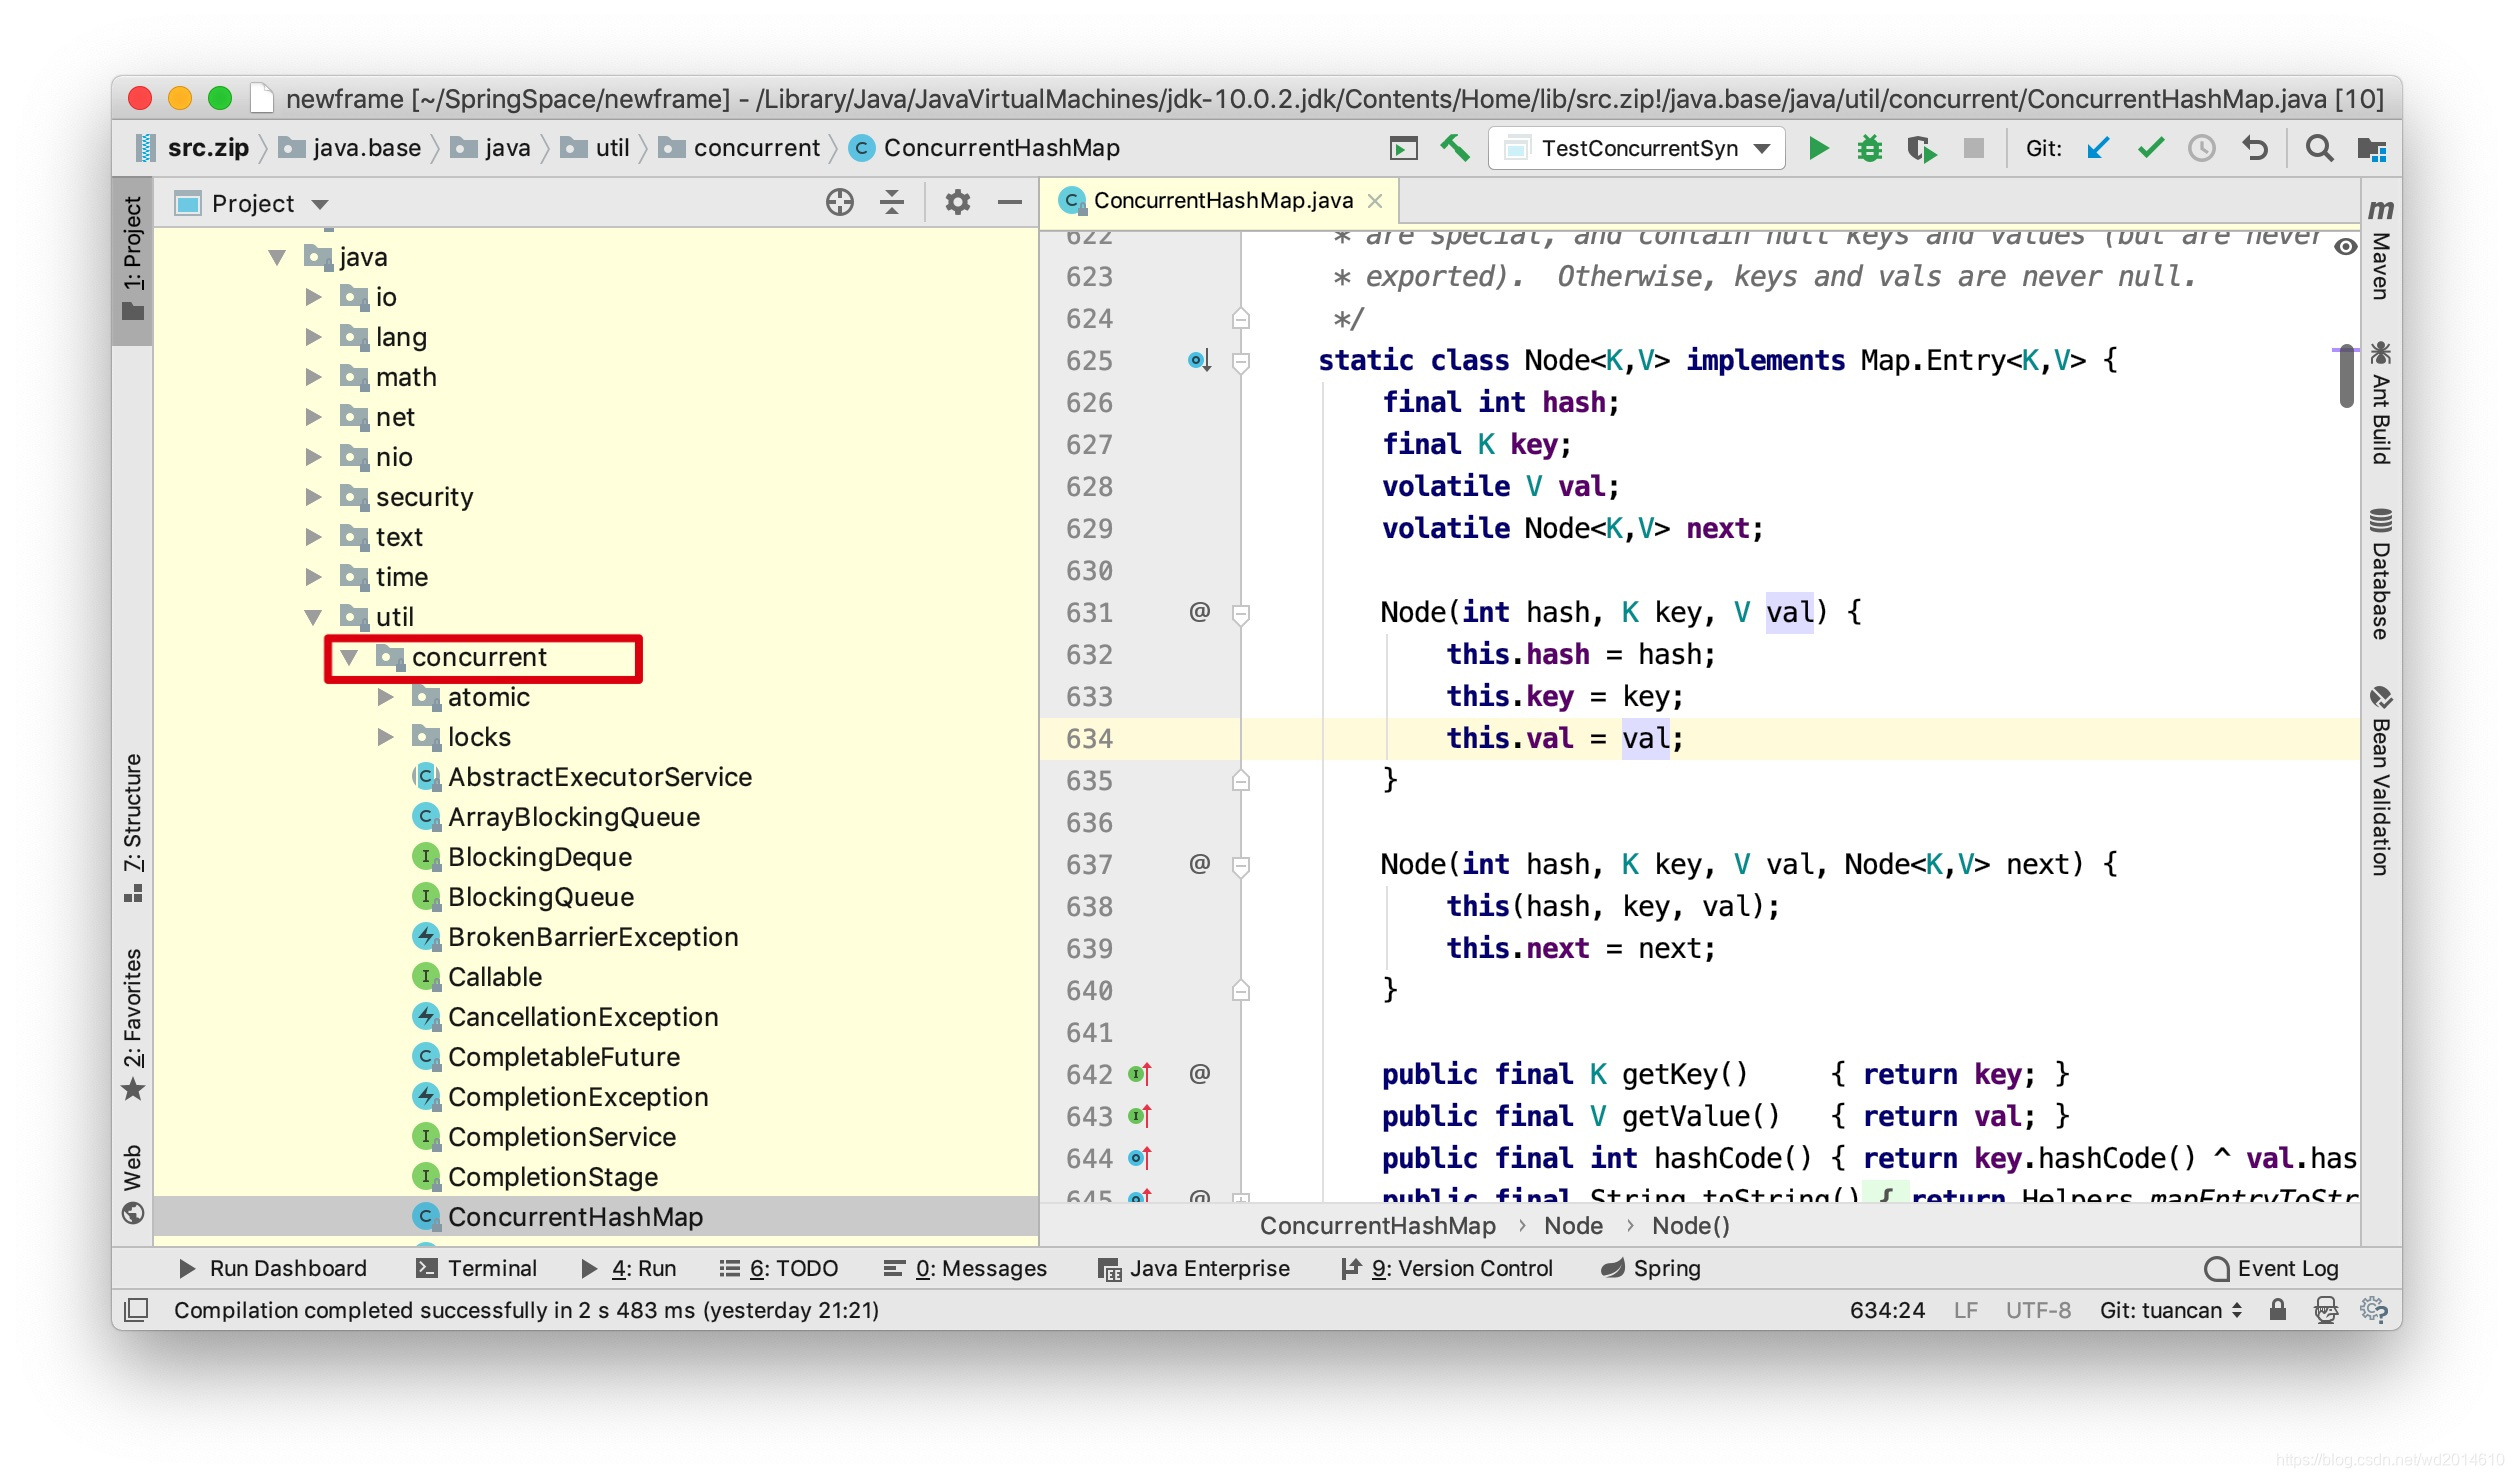Image resolution: width=2514 pixels, height=1478 pixels.
Task: Toggle the 2: Favorites side panel
Action: pos(133,1023)
